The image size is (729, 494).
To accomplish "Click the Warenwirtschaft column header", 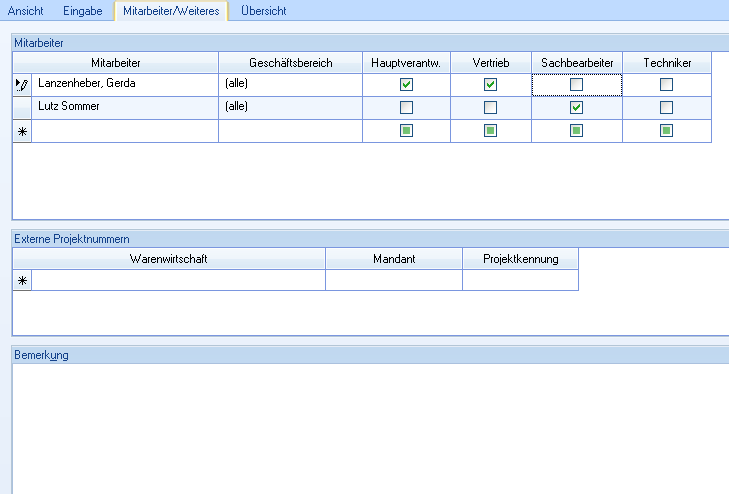I will tap(168, 259).
